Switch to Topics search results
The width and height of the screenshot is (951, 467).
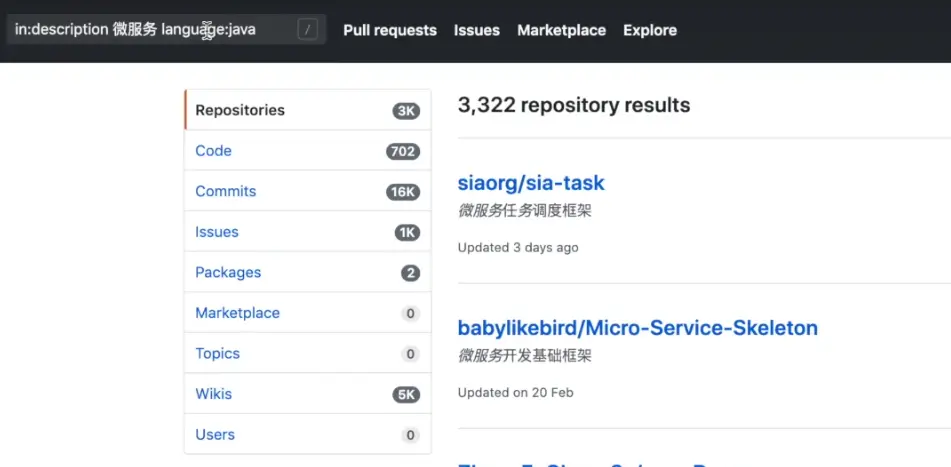point(218,353)
